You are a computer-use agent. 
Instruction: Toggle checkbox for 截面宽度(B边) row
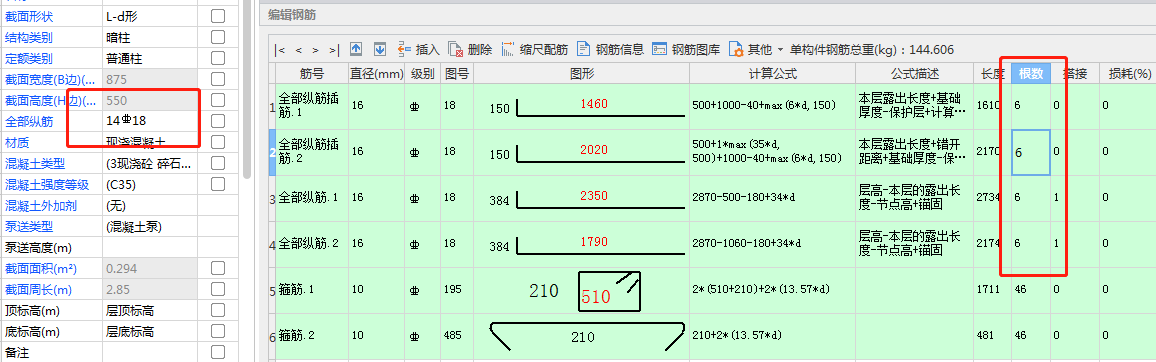(218, 79)
